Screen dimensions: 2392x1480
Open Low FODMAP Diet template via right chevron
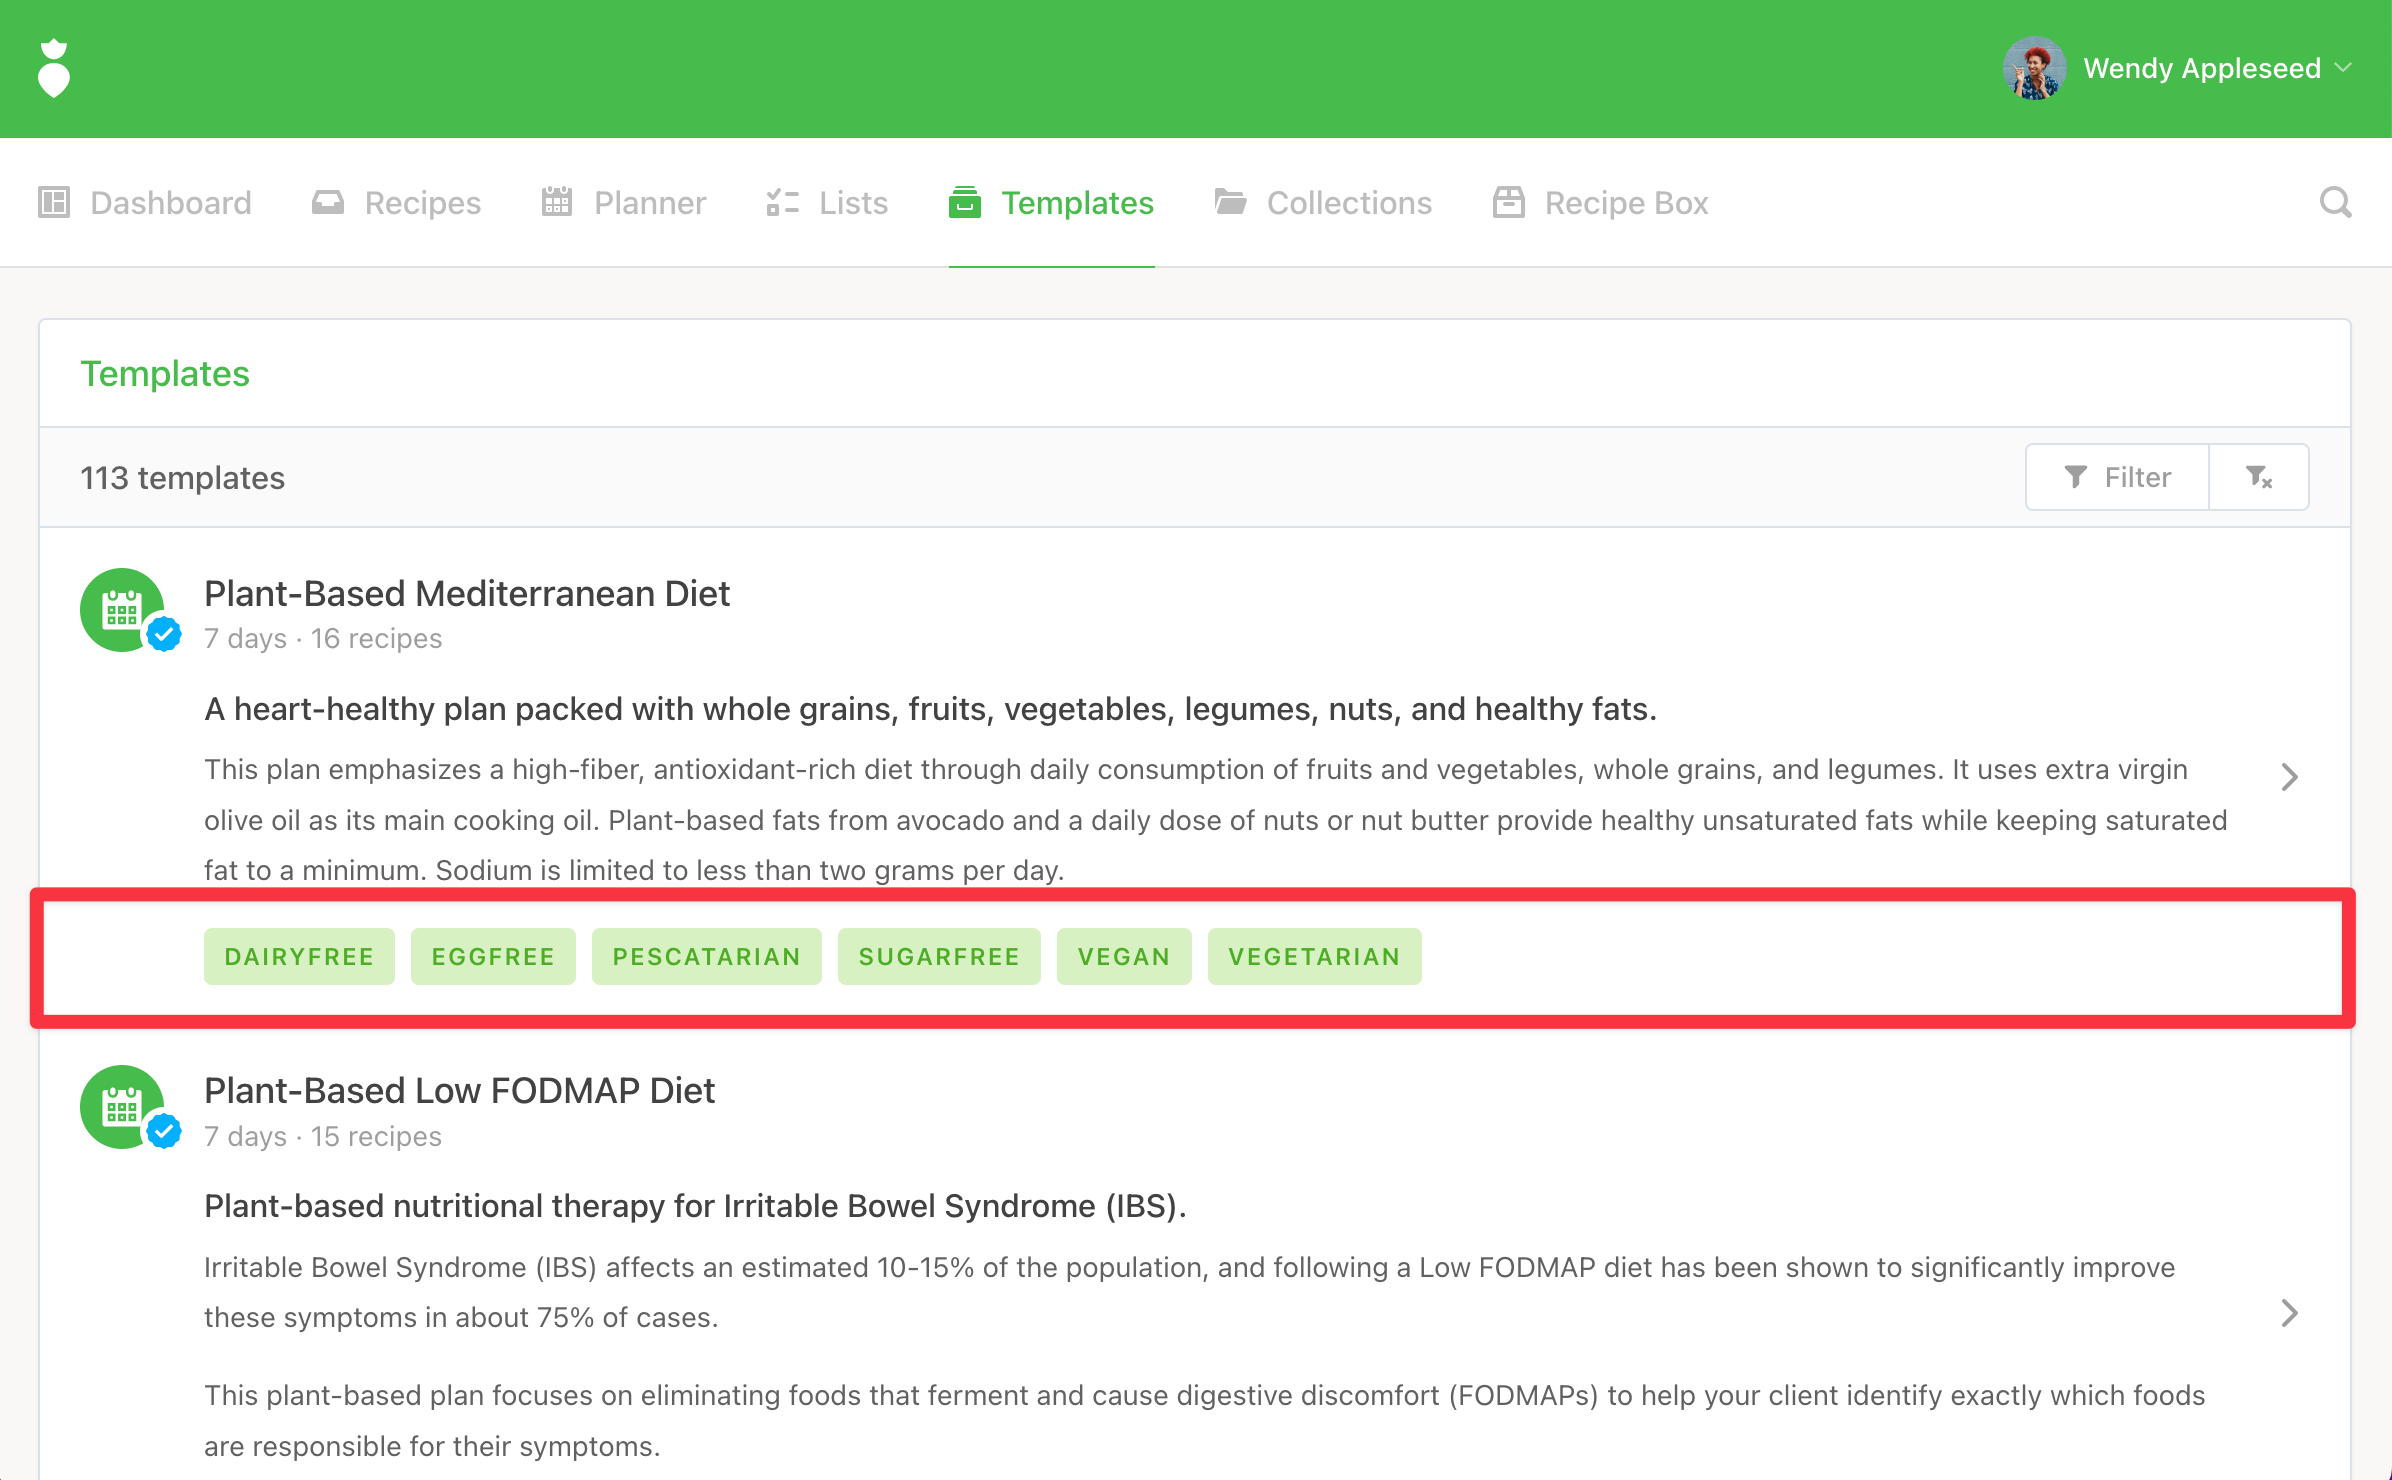pos(2289,1313)
